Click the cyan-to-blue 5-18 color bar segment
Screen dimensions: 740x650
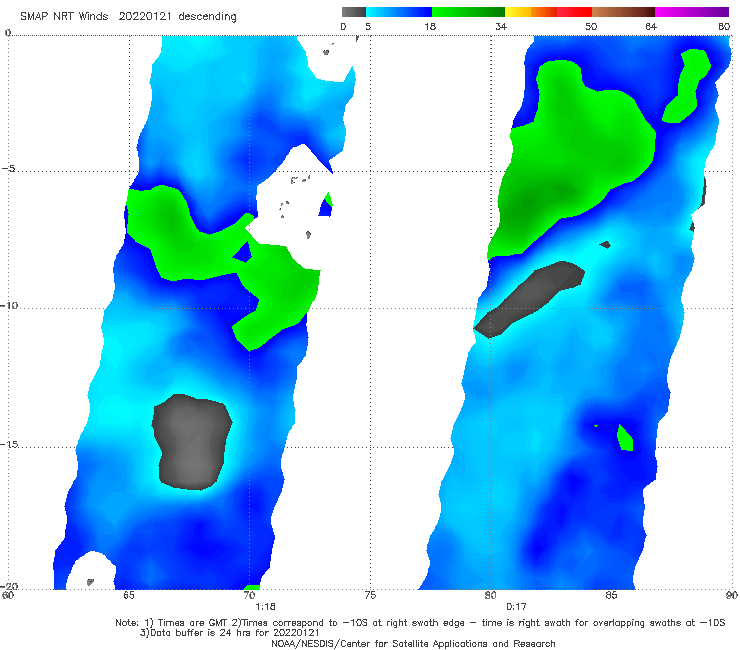point(399,12)
